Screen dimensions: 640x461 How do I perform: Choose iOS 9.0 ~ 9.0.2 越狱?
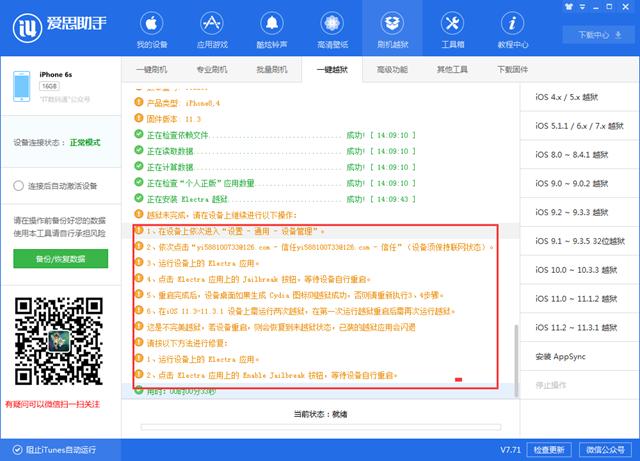(x=580, y=183)
